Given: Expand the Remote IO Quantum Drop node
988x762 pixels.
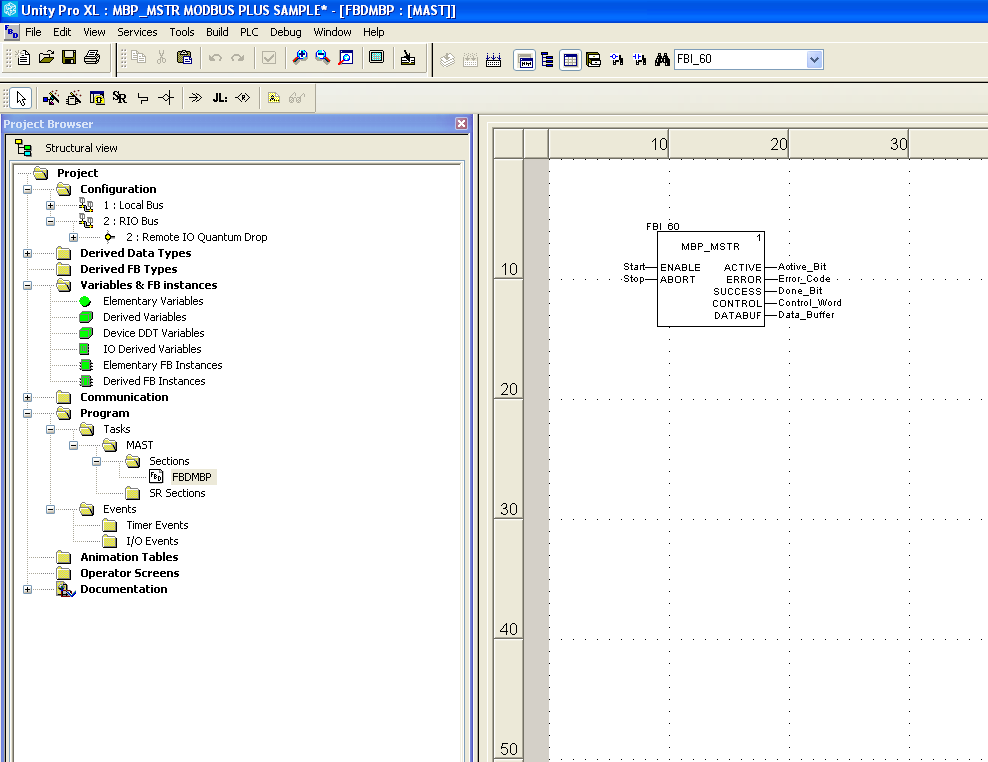Looking at the screenshot, I should pyautogui.click(x=74, y=238).
